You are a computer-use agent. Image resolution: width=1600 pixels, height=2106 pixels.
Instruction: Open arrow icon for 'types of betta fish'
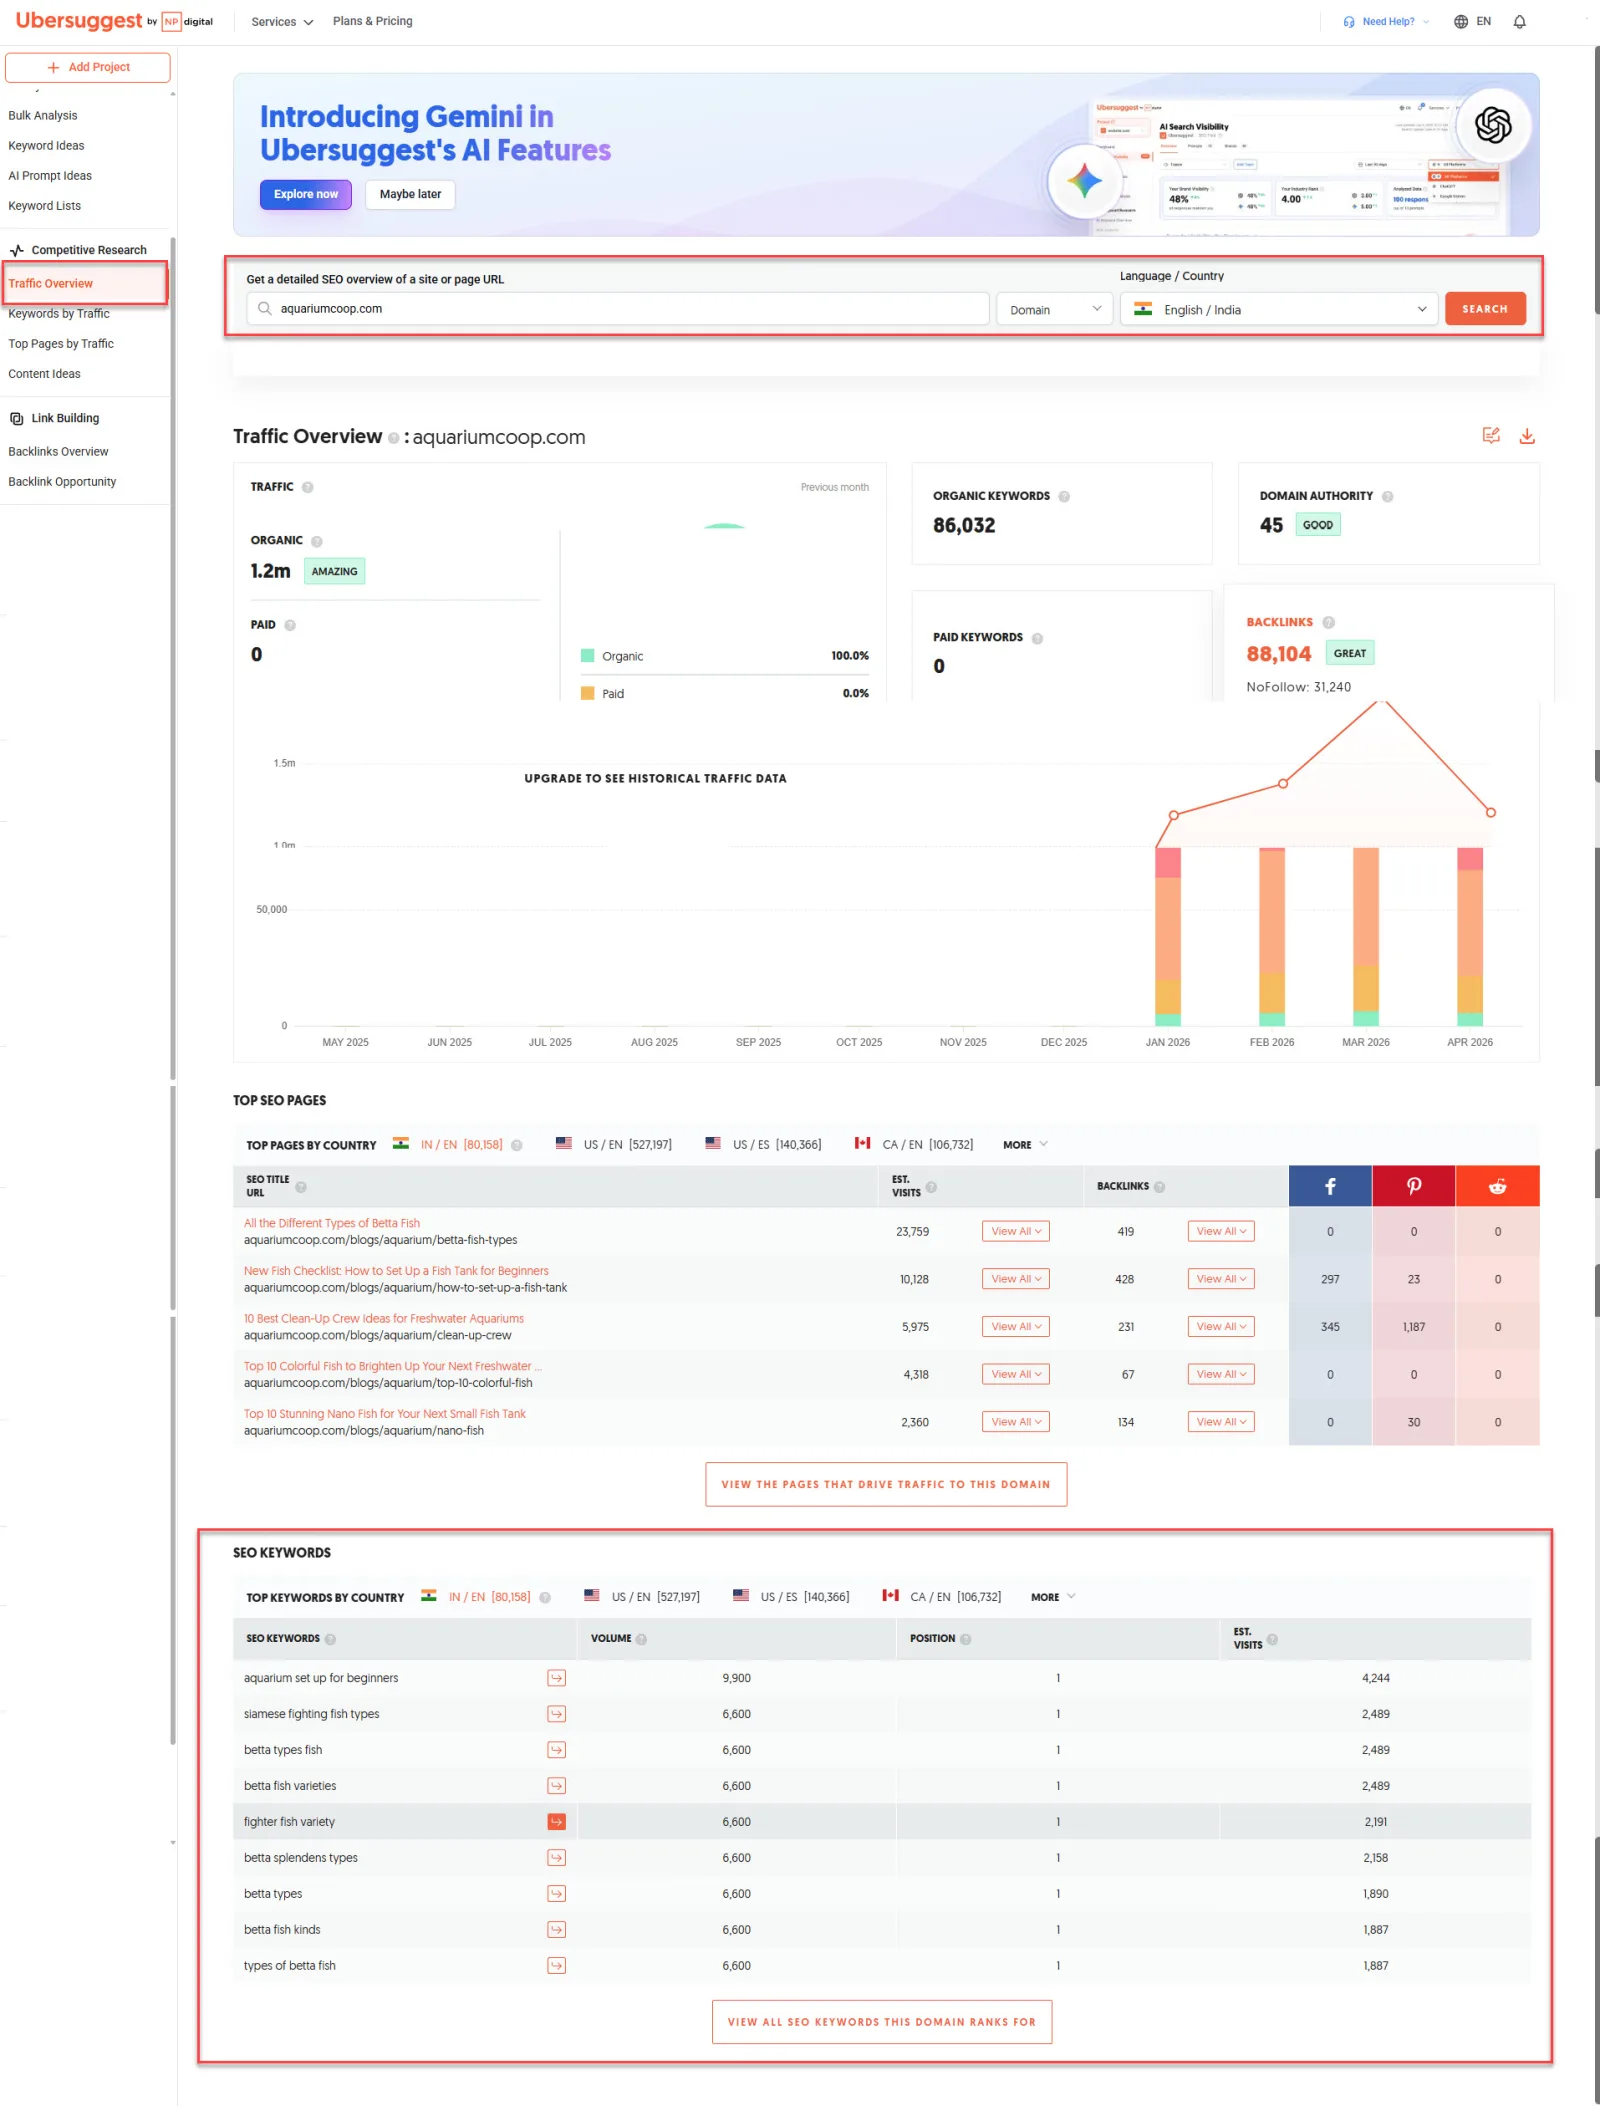coord(557,1966)
